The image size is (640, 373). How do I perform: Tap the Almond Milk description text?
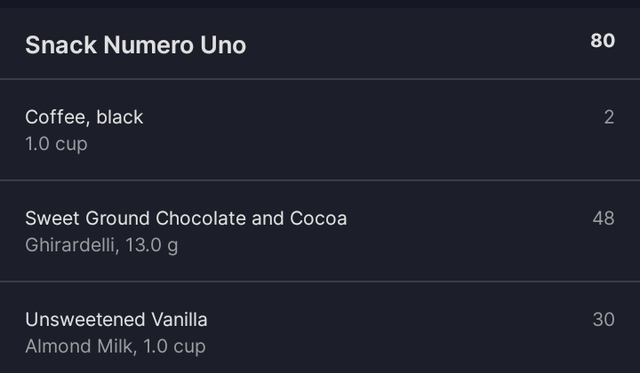click(79, 346)
